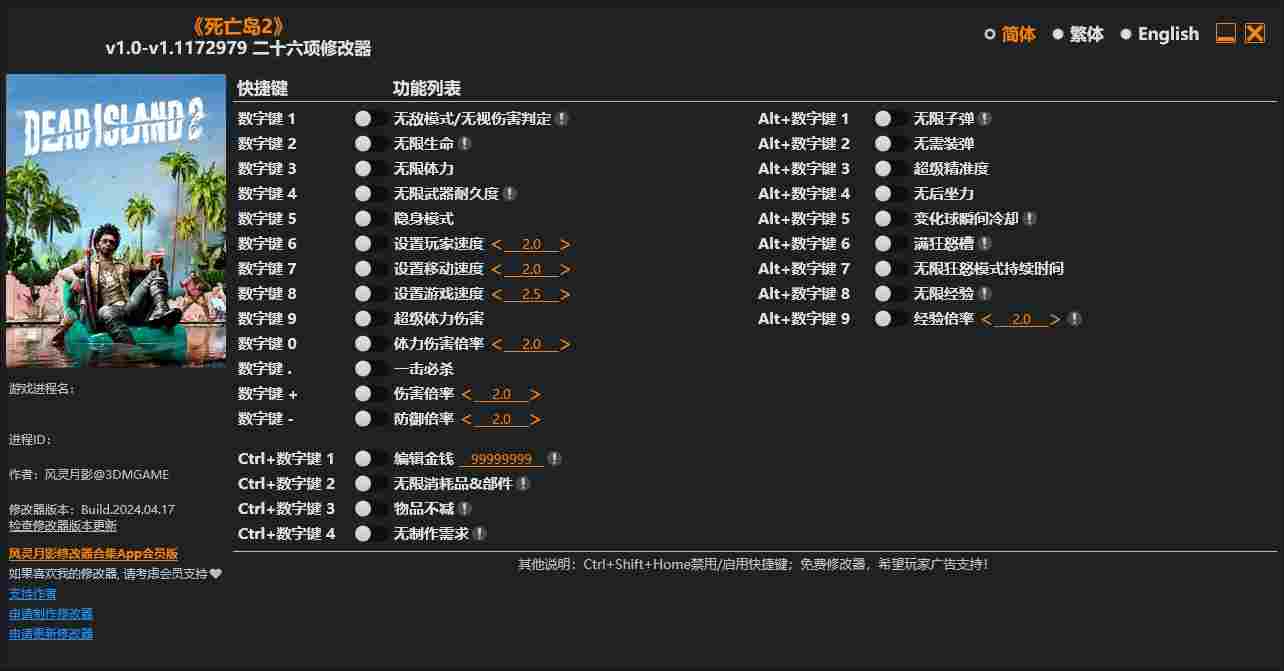Turn on 无限子弹 toggle
1284x671 pixels.
891,118
